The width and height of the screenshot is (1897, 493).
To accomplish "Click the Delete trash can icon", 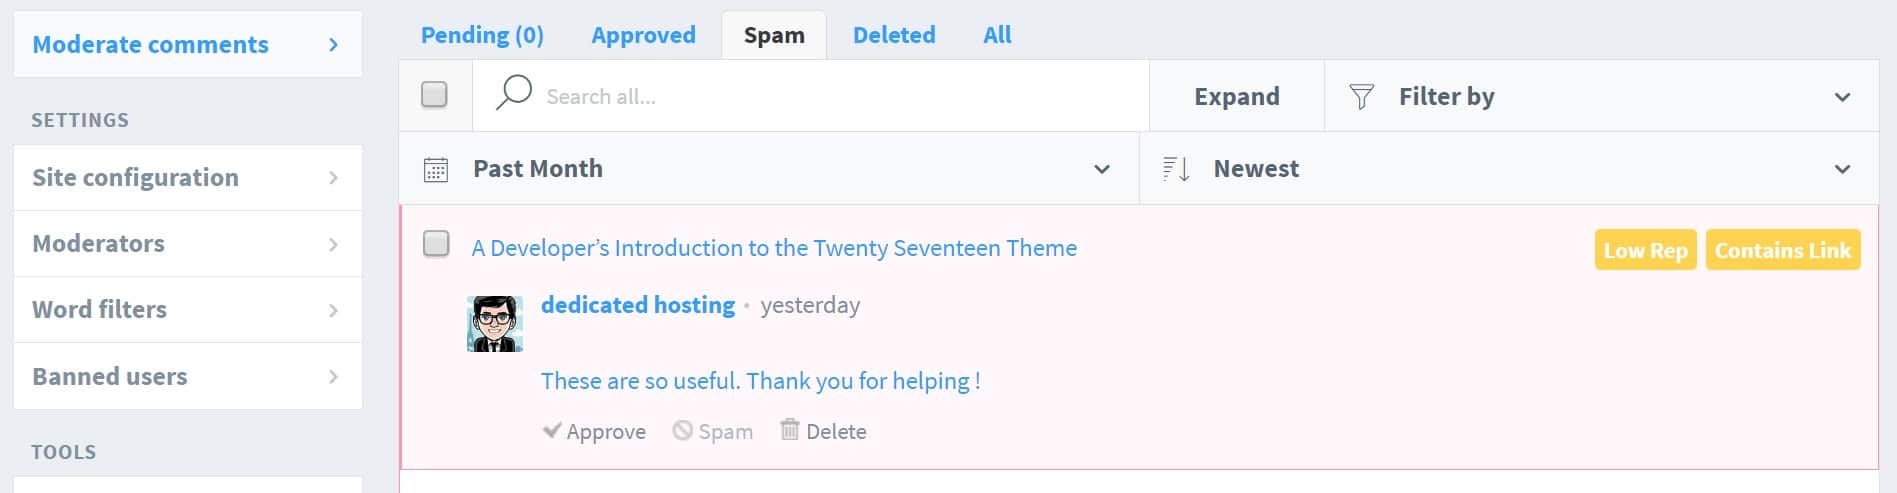I will point(790,429).
